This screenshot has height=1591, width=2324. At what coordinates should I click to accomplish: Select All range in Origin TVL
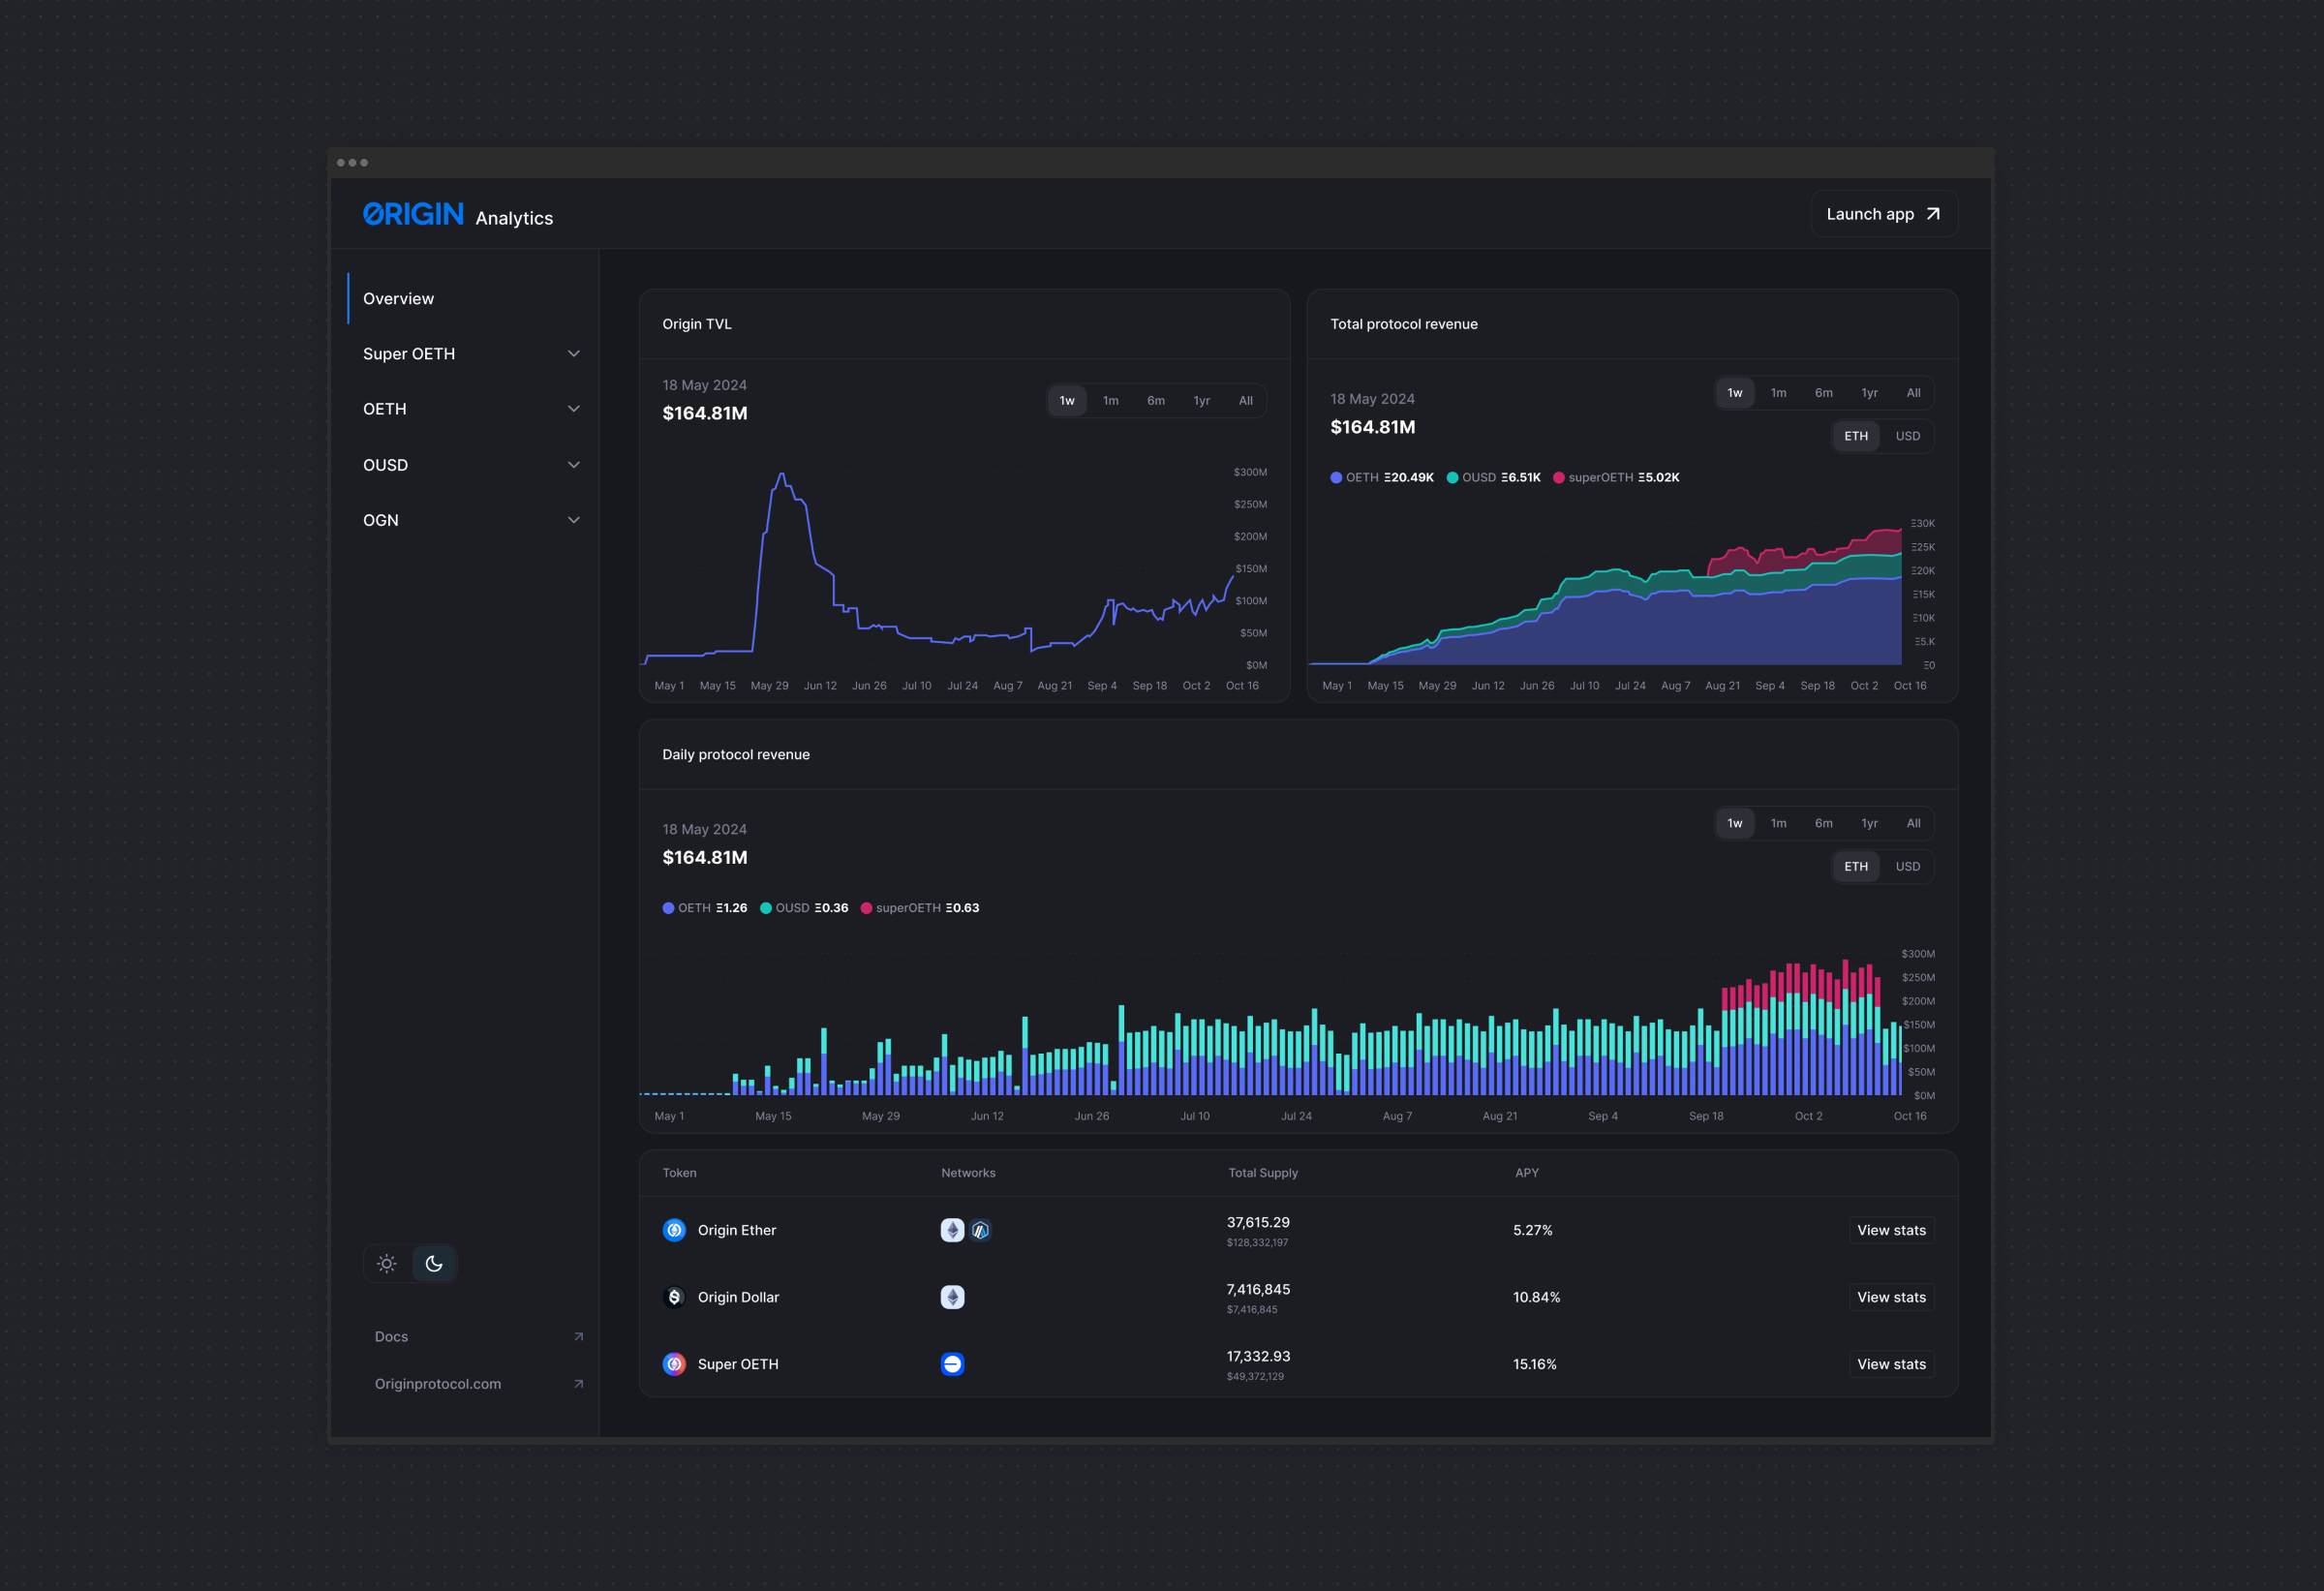[x=1245, y=401]
